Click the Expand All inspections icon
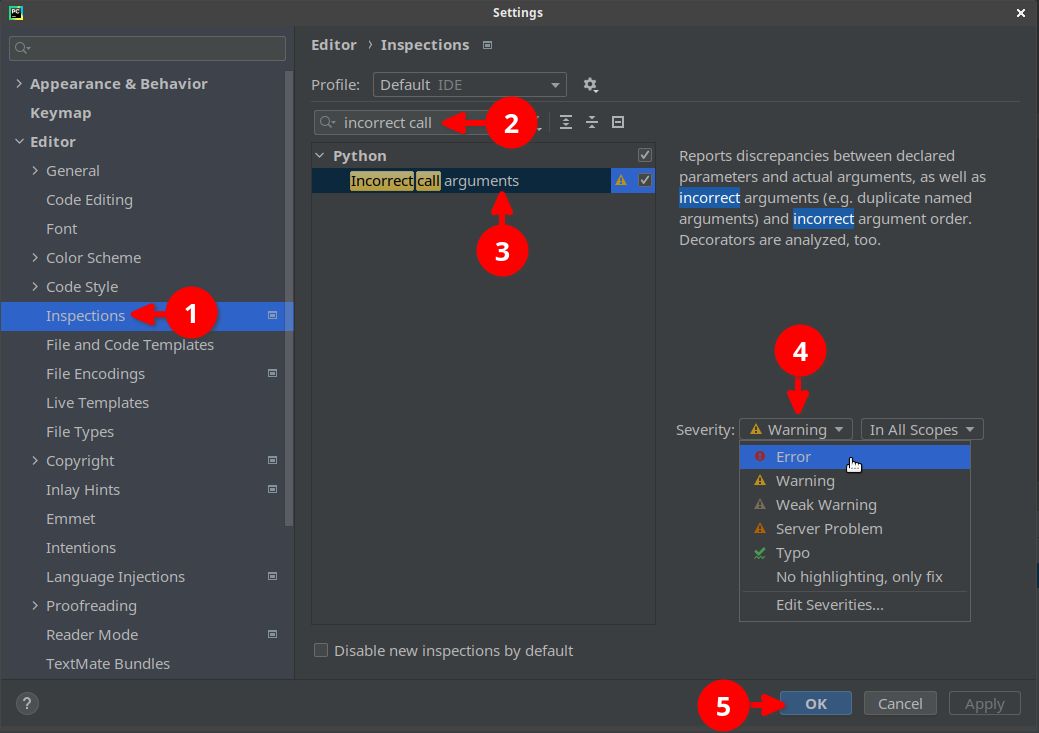 [x=566, y=122]
